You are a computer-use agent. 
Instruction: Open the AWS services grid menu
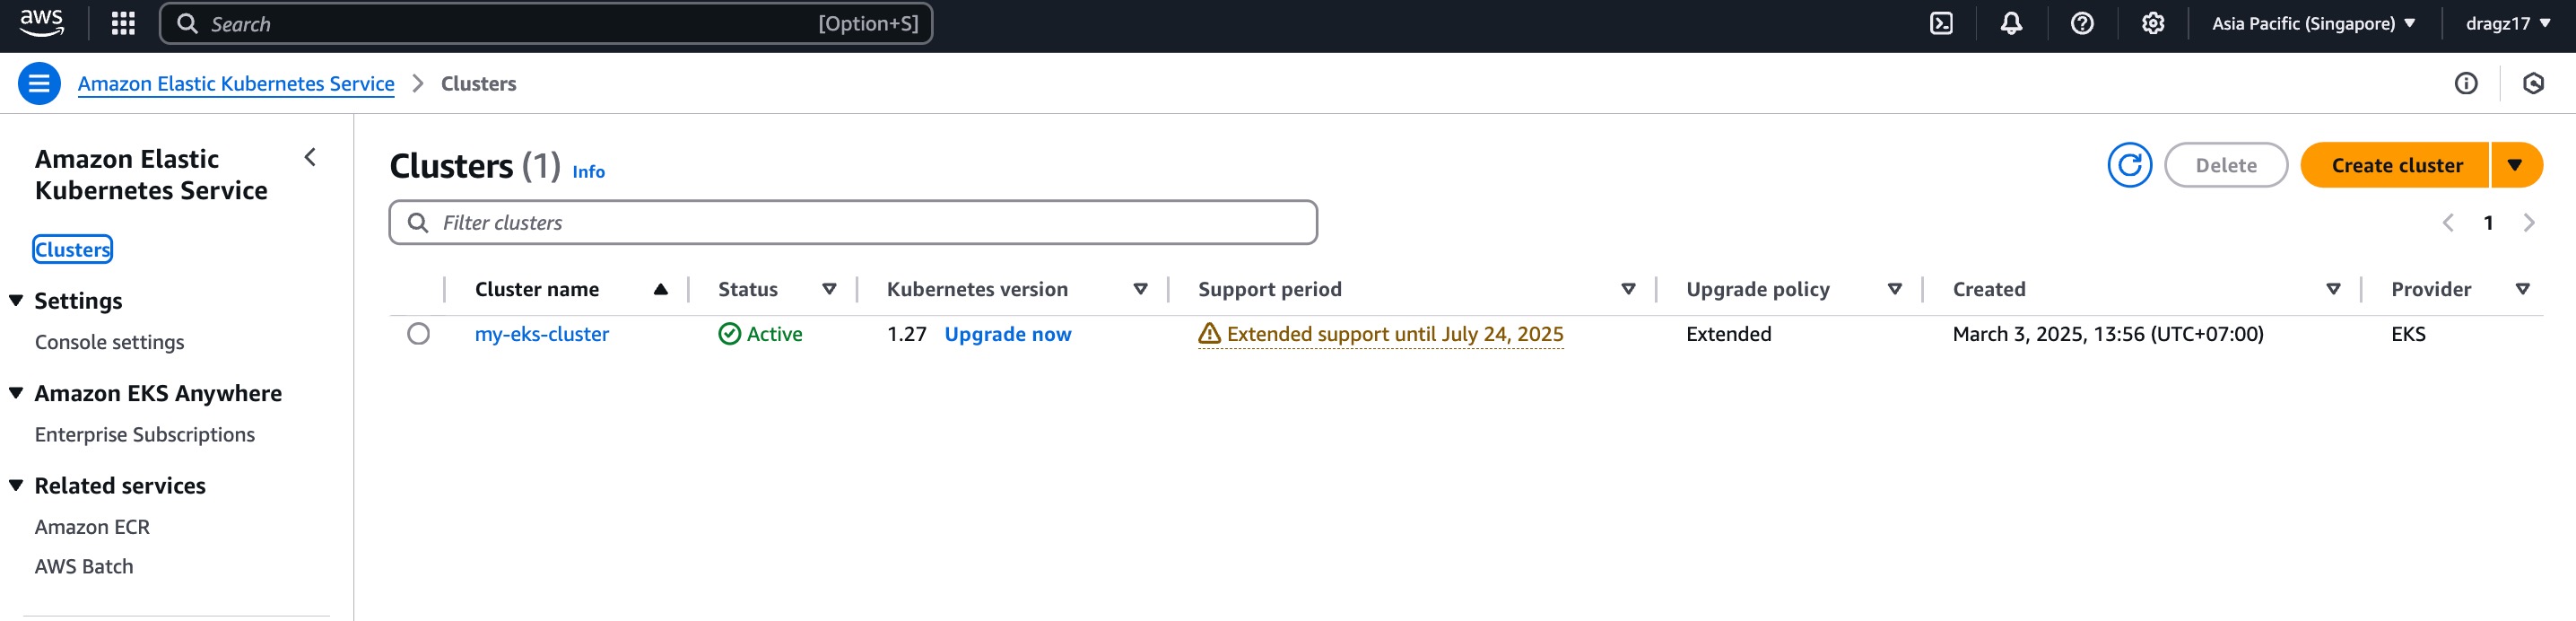point(123,24)
